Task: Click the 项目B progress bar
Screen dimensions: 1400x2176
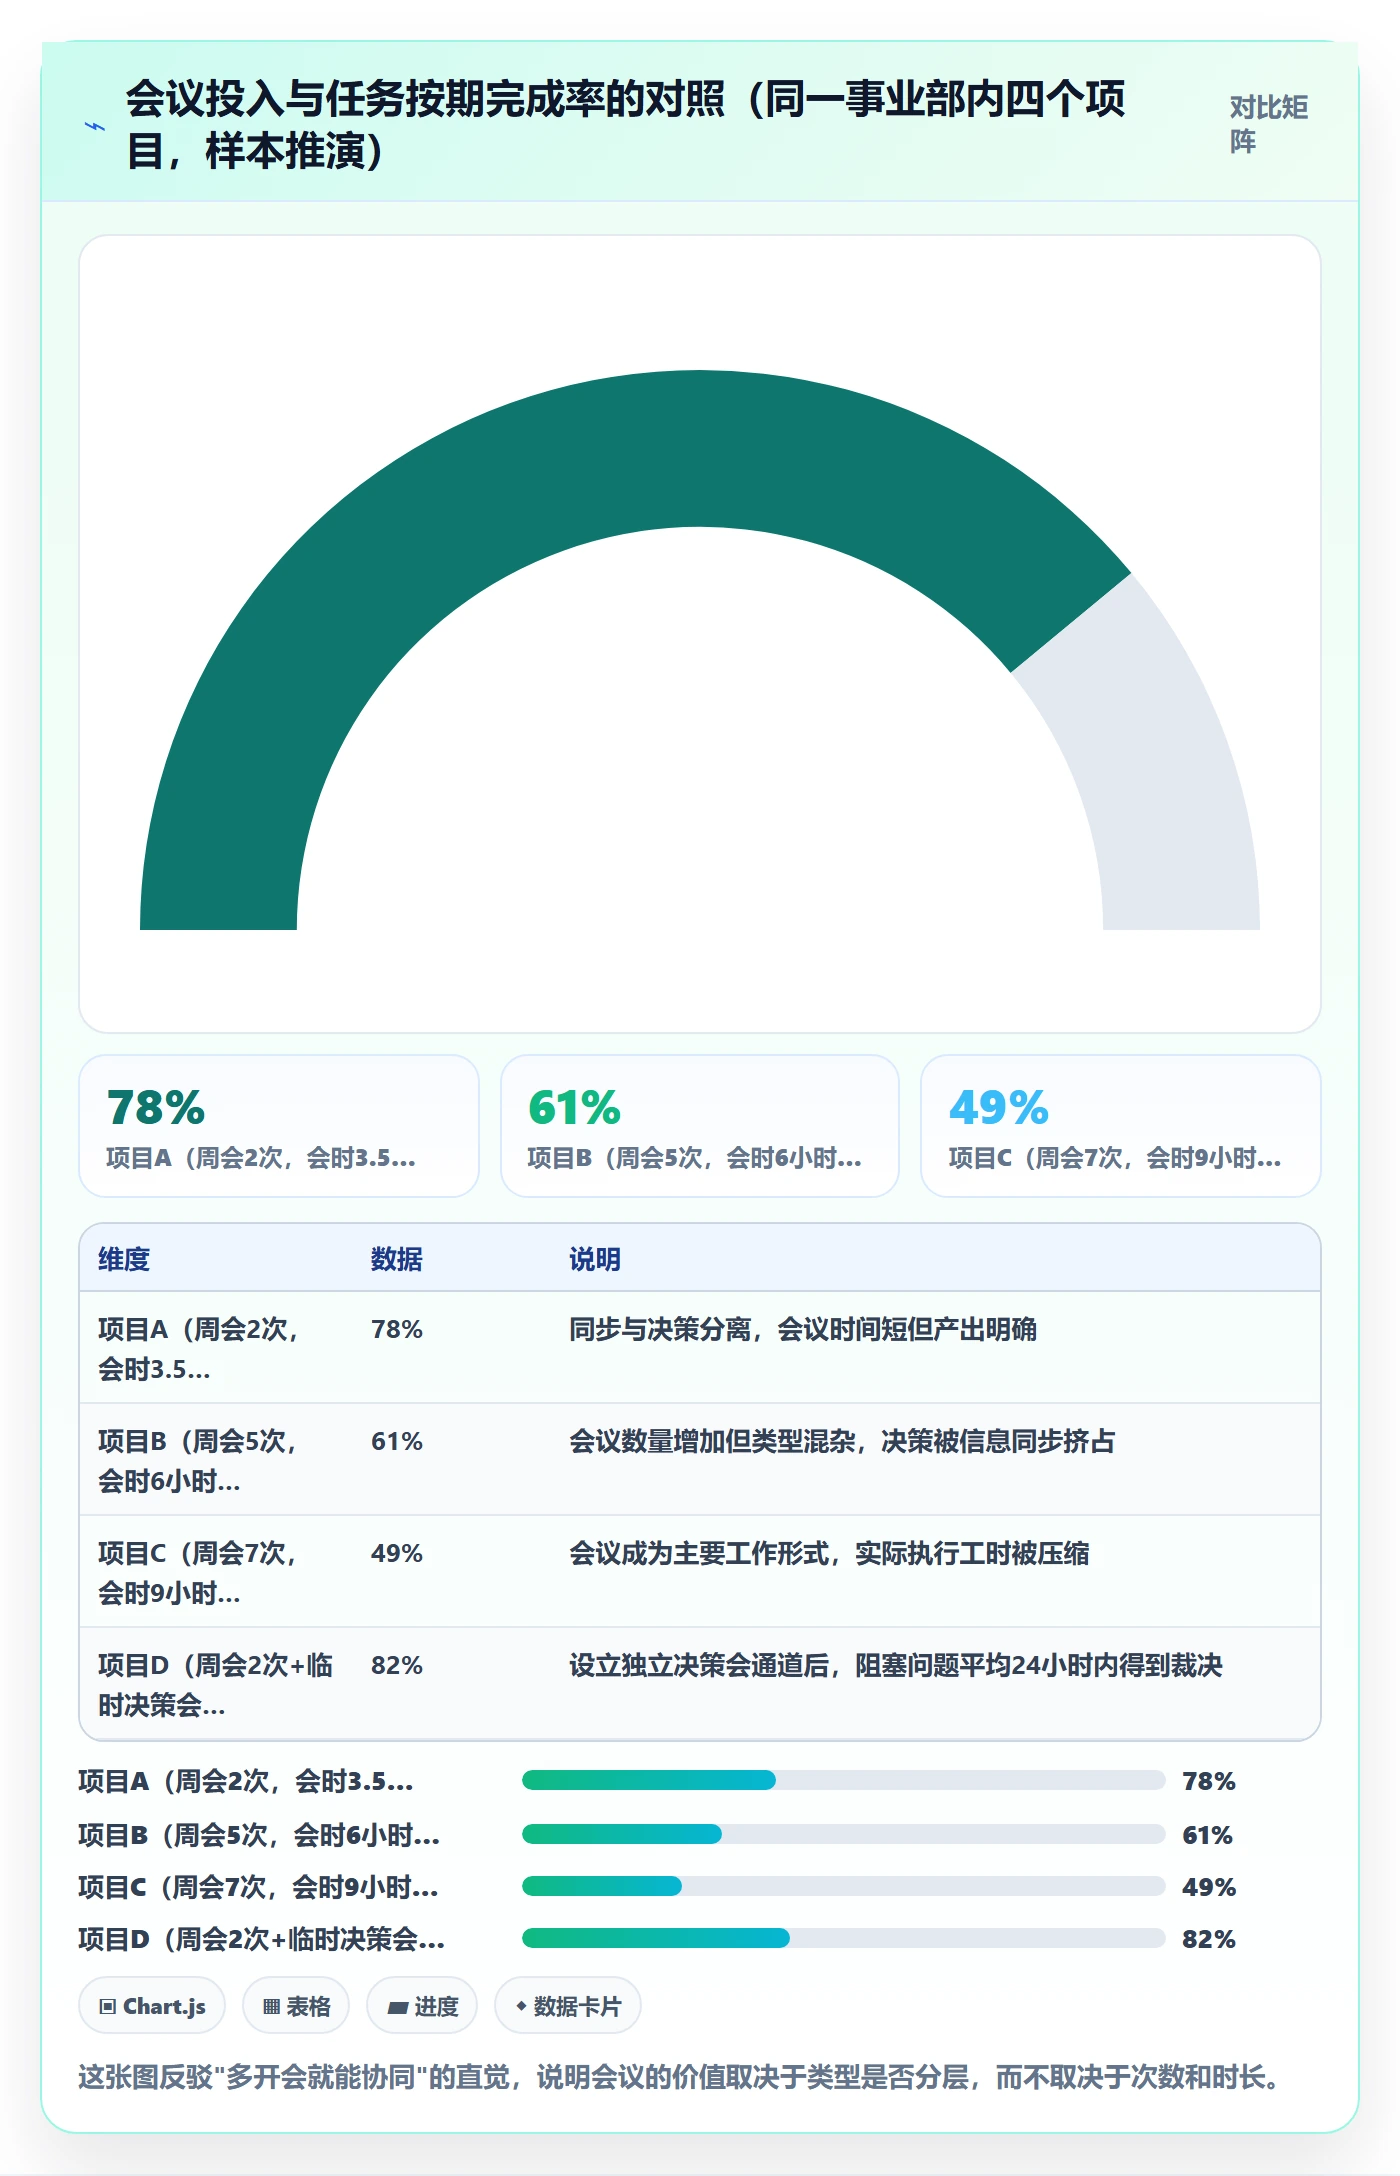Action: 843,1834
